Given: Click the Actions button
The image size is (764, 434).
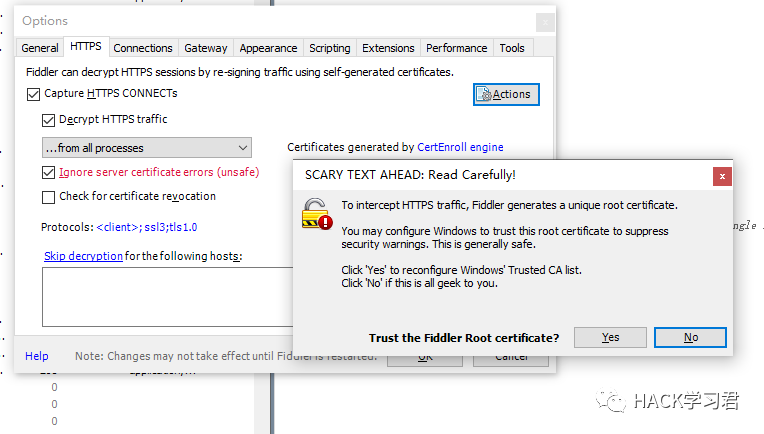Looking at the screenshot, I should [506, 94].
